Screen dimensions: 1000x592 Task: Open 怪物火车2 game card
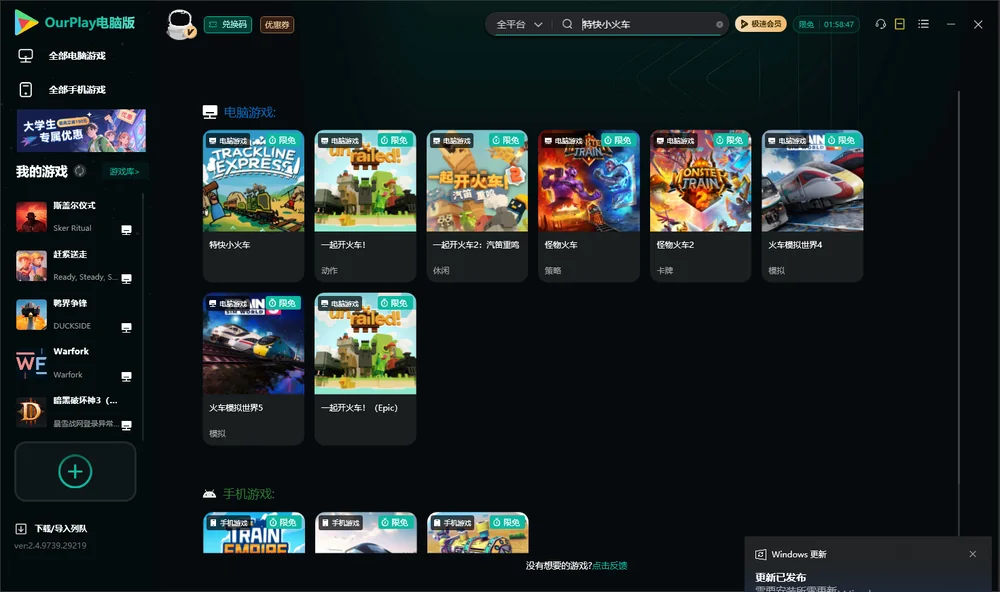tap(700, 205)
